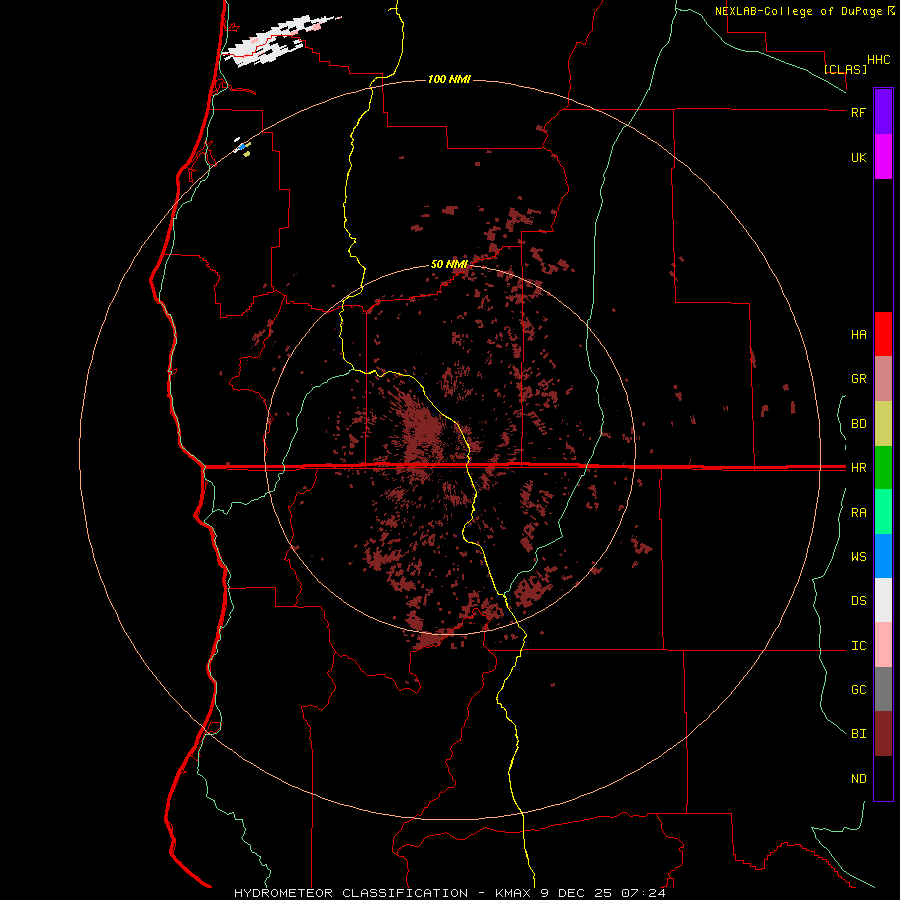Click the 50 NMI range ring label
The width and height of the screenshot is (900, 900).
click(449, 264)
